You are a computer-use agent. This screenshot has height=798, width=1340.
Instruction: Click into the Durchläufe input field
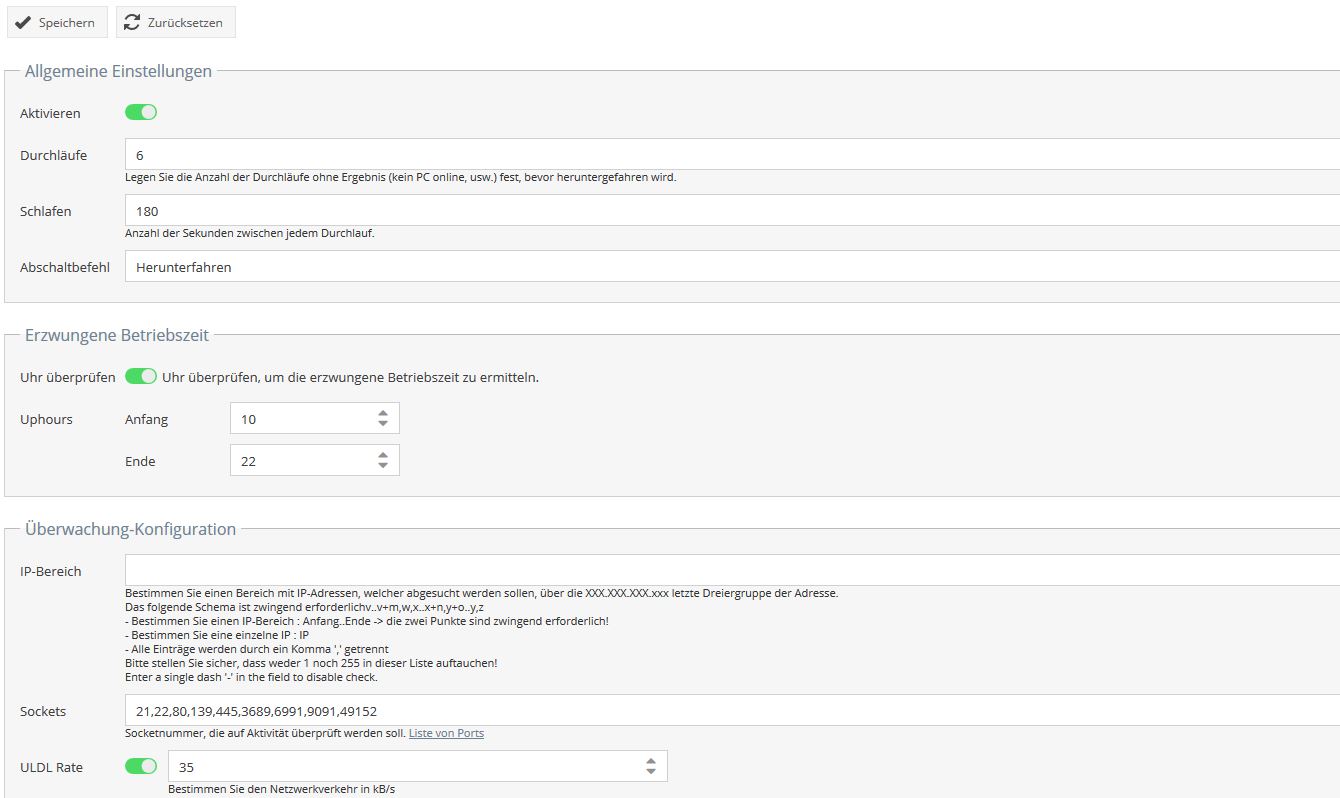(732, 155)
